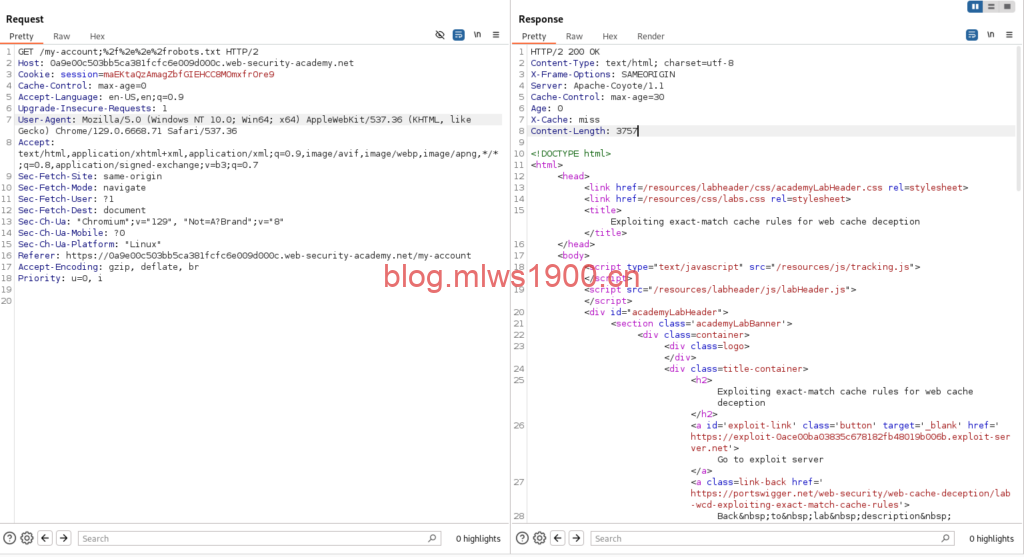
Task: Click magnifier icon in Response search box
Action: point(946,538)
